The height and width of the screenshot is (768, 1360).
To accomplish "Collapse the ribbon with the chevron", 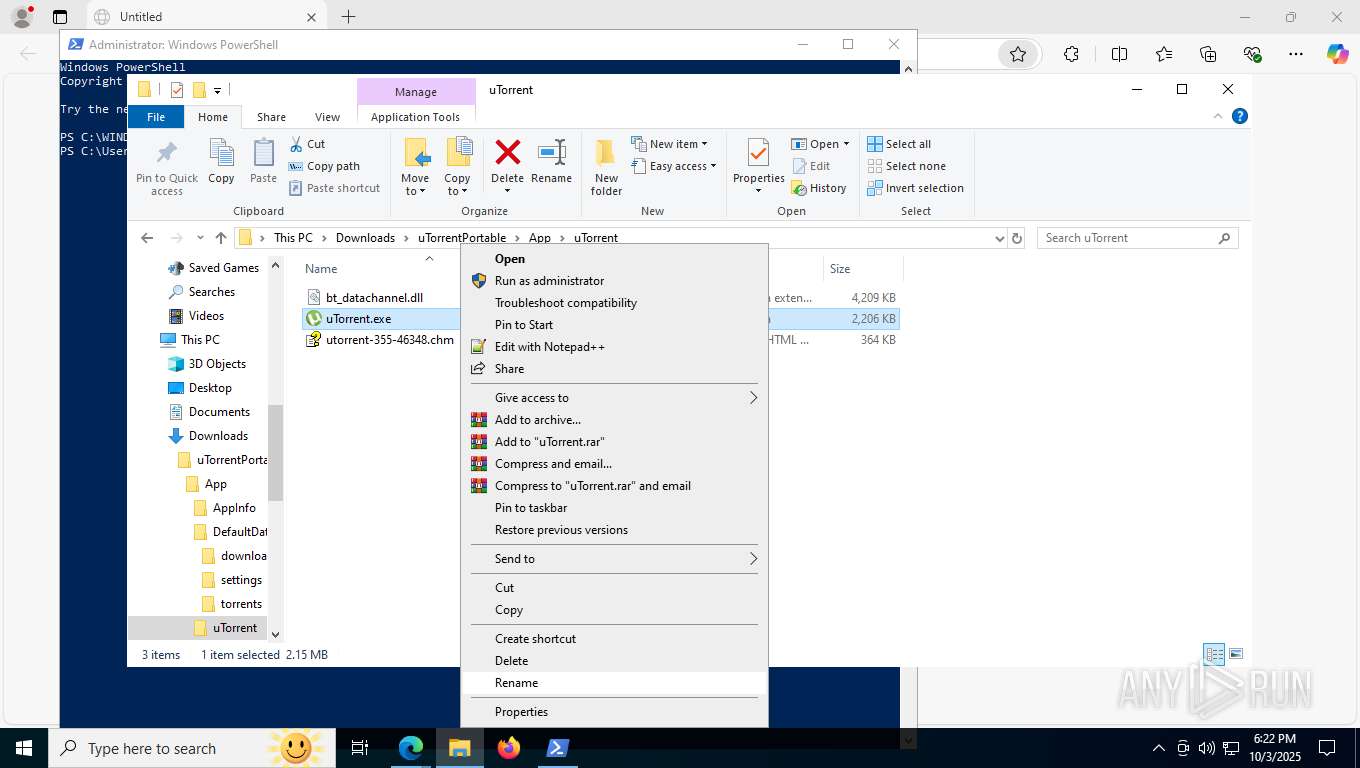I will pos(1218,116).
